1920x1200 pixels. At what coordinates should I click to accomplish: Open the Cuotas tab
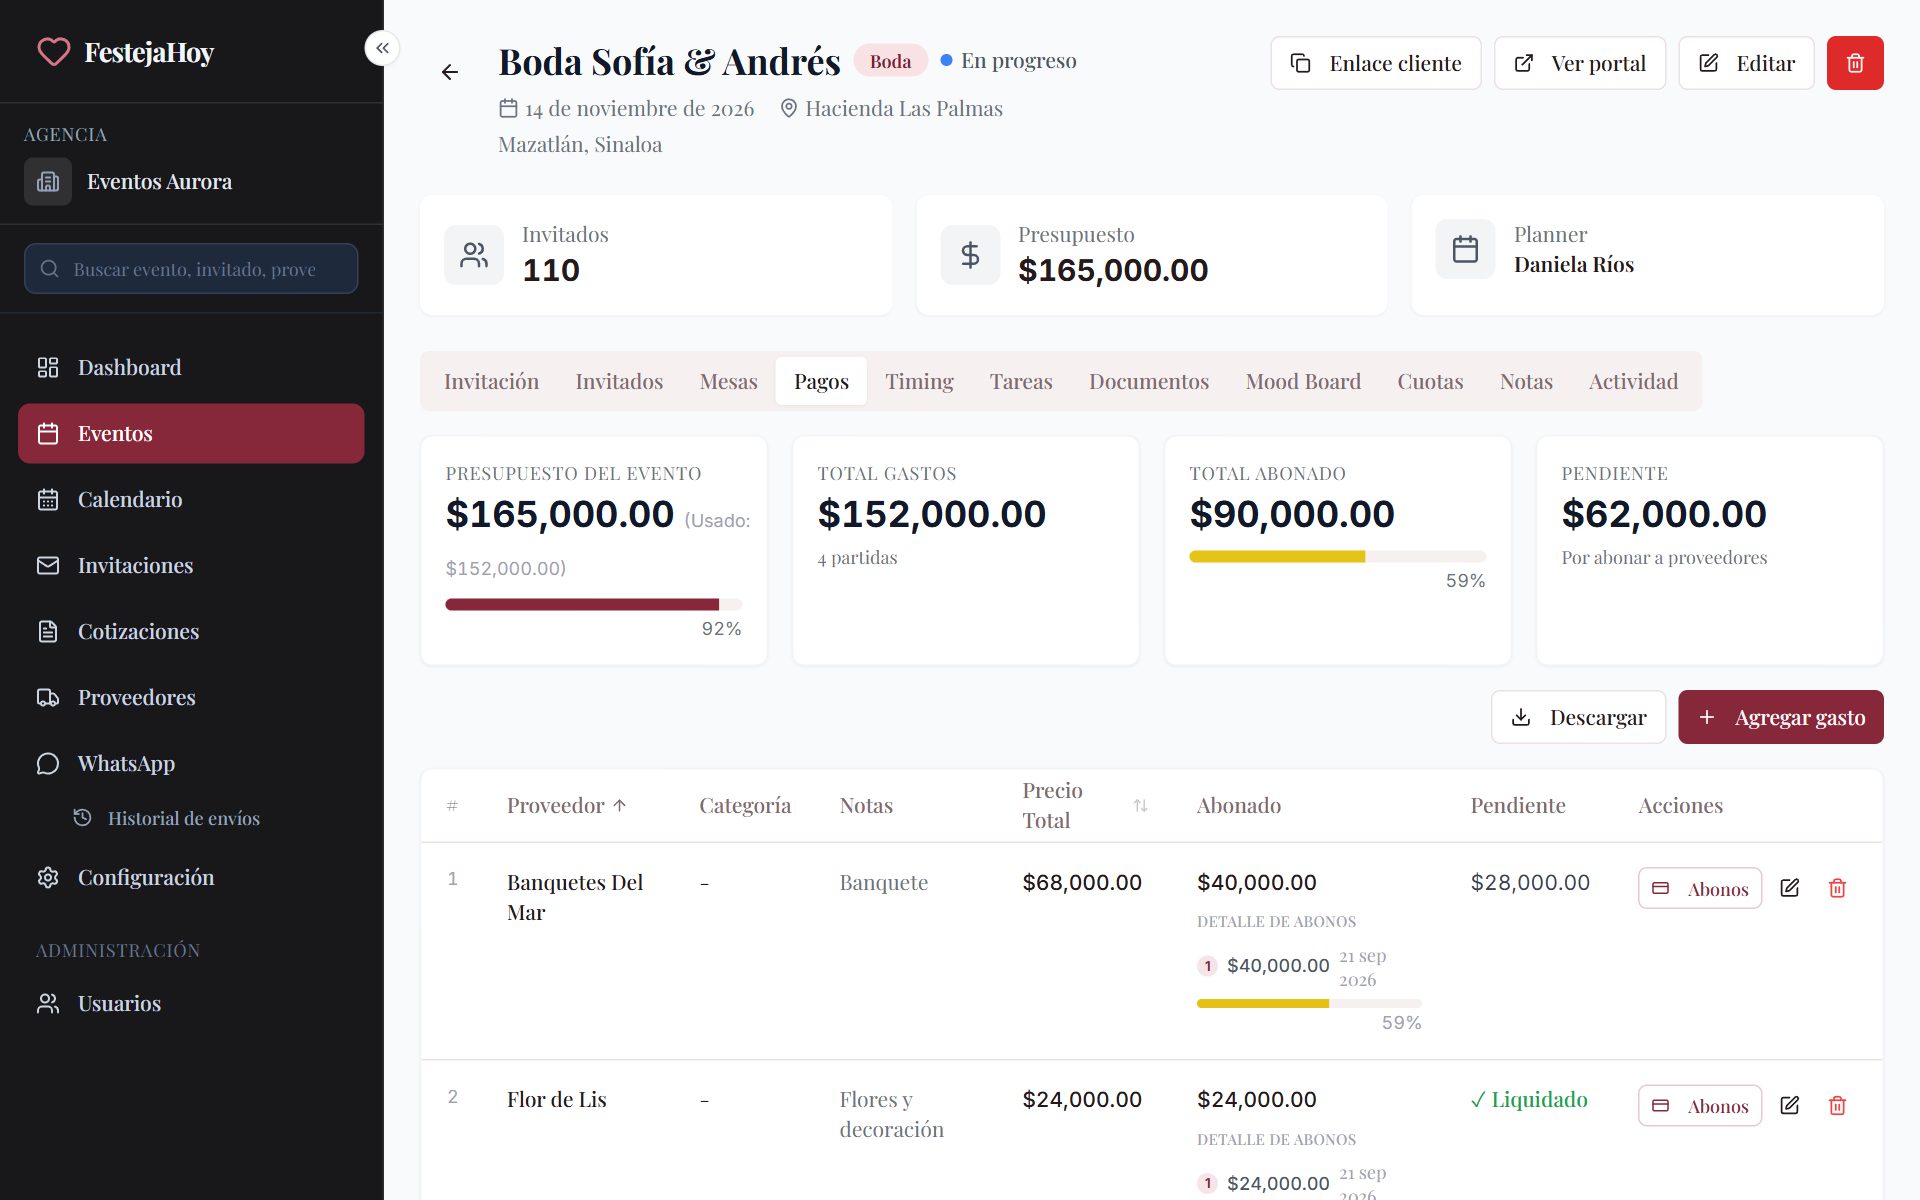(1430, 381)
